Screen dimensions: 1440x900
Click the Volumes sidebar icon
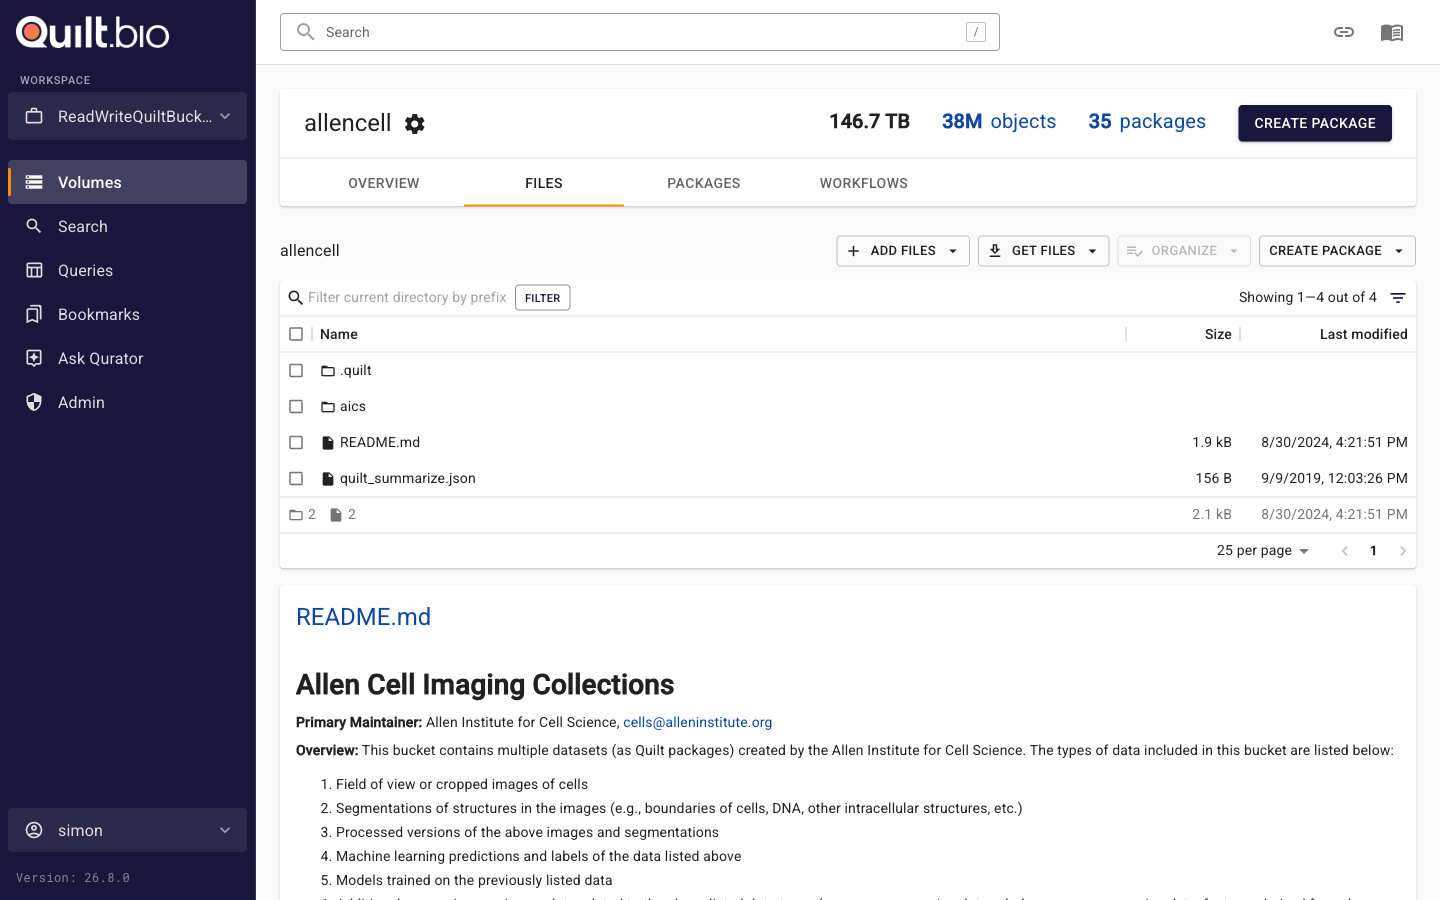click(34, 182)
